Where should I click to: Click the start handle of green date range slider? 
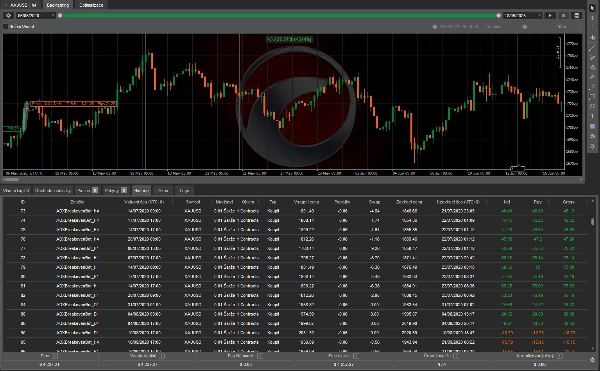(60, 15)
